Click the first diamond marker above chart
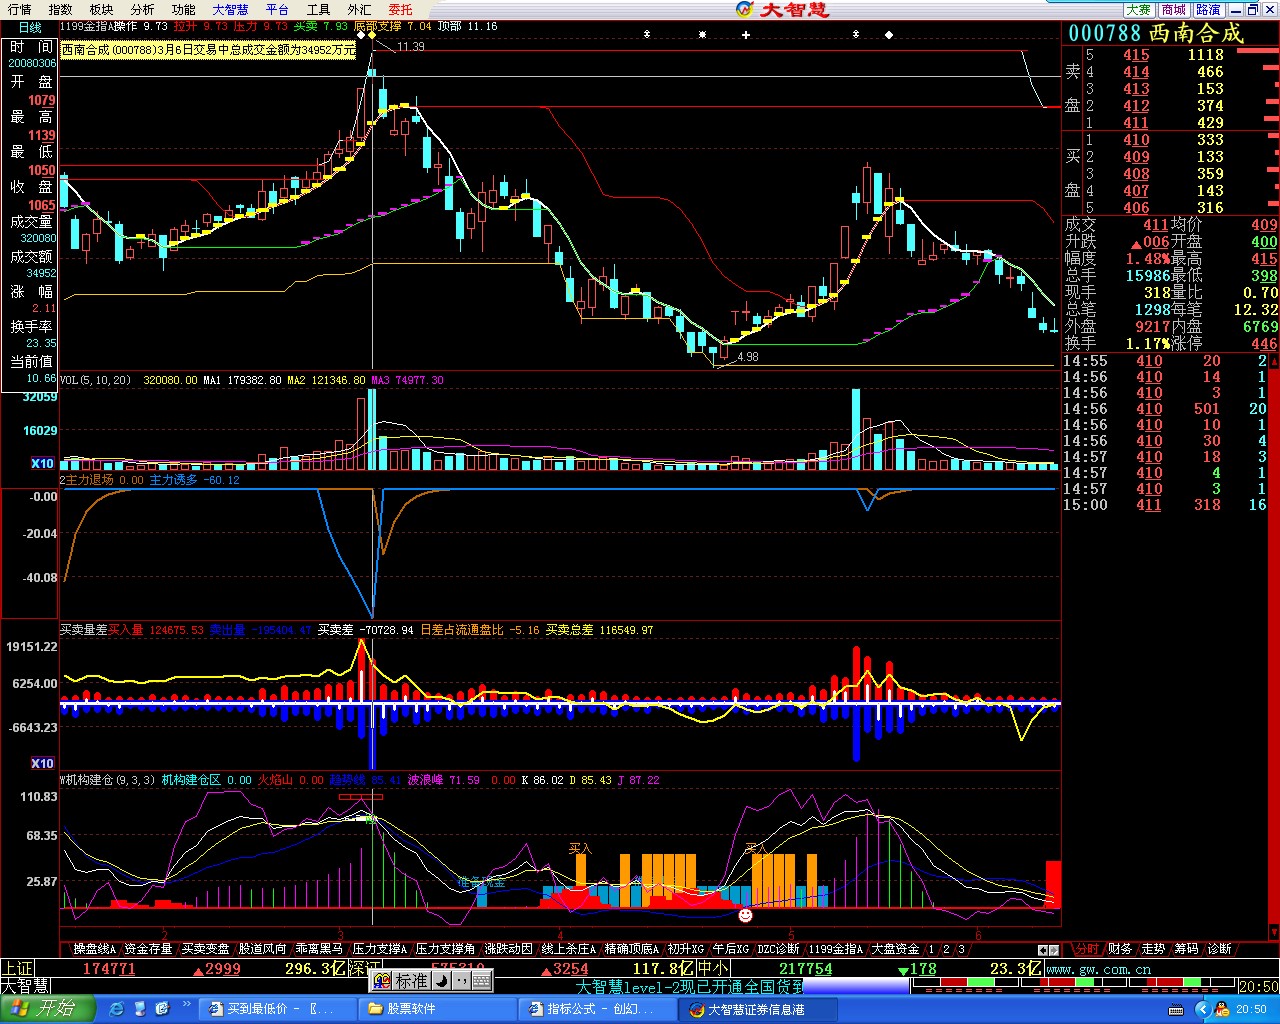Viewport: 1280px width, 1024px height. pos(361,35)
